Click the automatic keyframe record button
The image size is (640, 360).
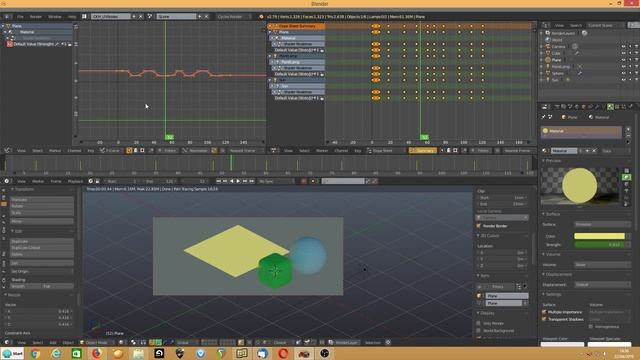click(x=304, y=181)
